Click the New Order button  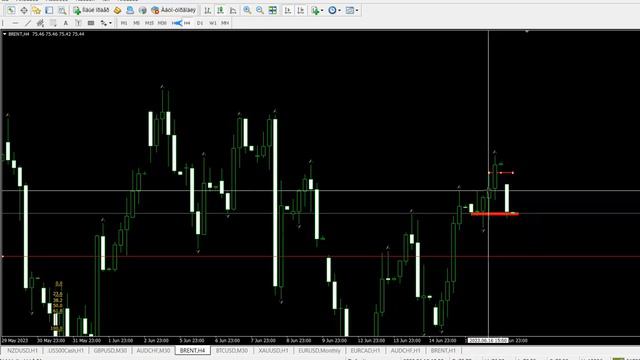pos(91,10)
